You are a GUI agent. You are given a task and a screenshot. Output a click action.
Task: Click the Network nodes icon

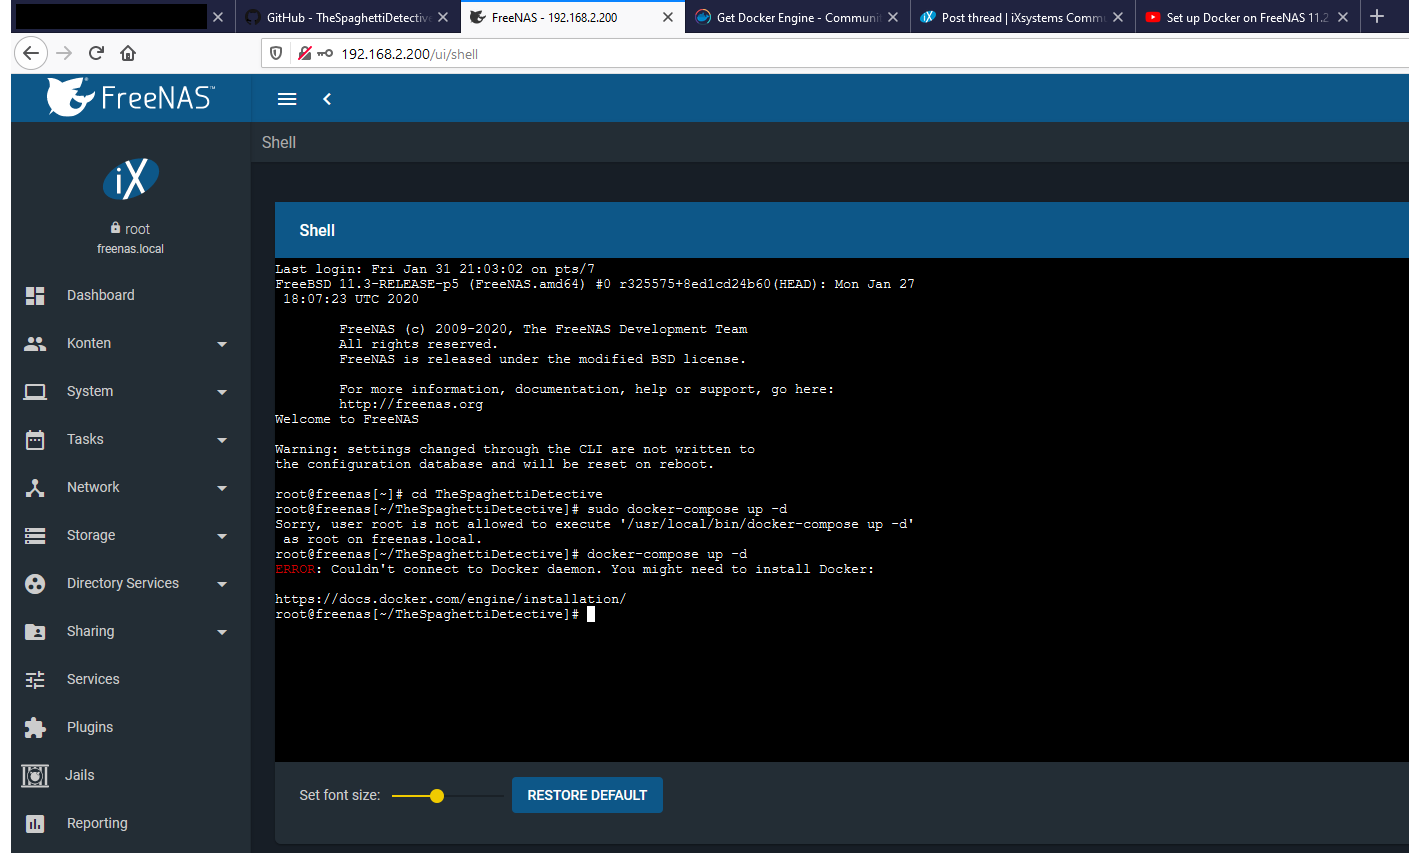35,487
